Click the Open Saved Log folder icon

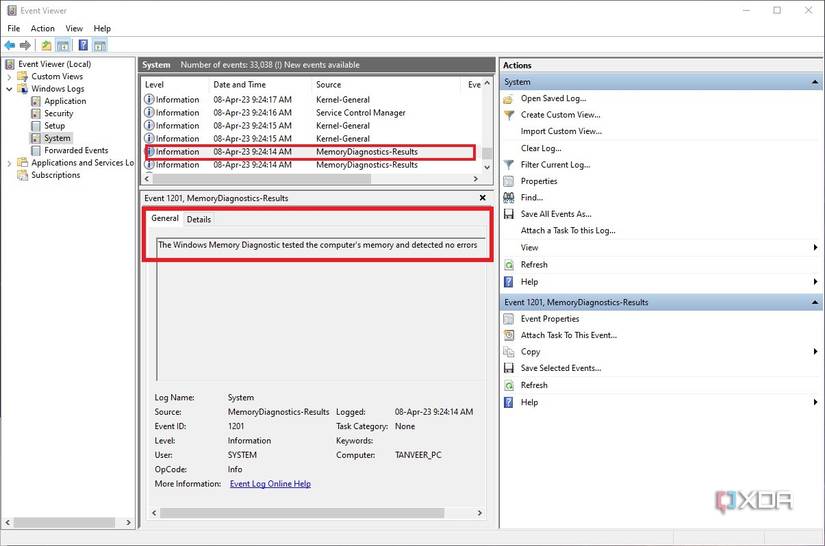(x=509, y=98)
